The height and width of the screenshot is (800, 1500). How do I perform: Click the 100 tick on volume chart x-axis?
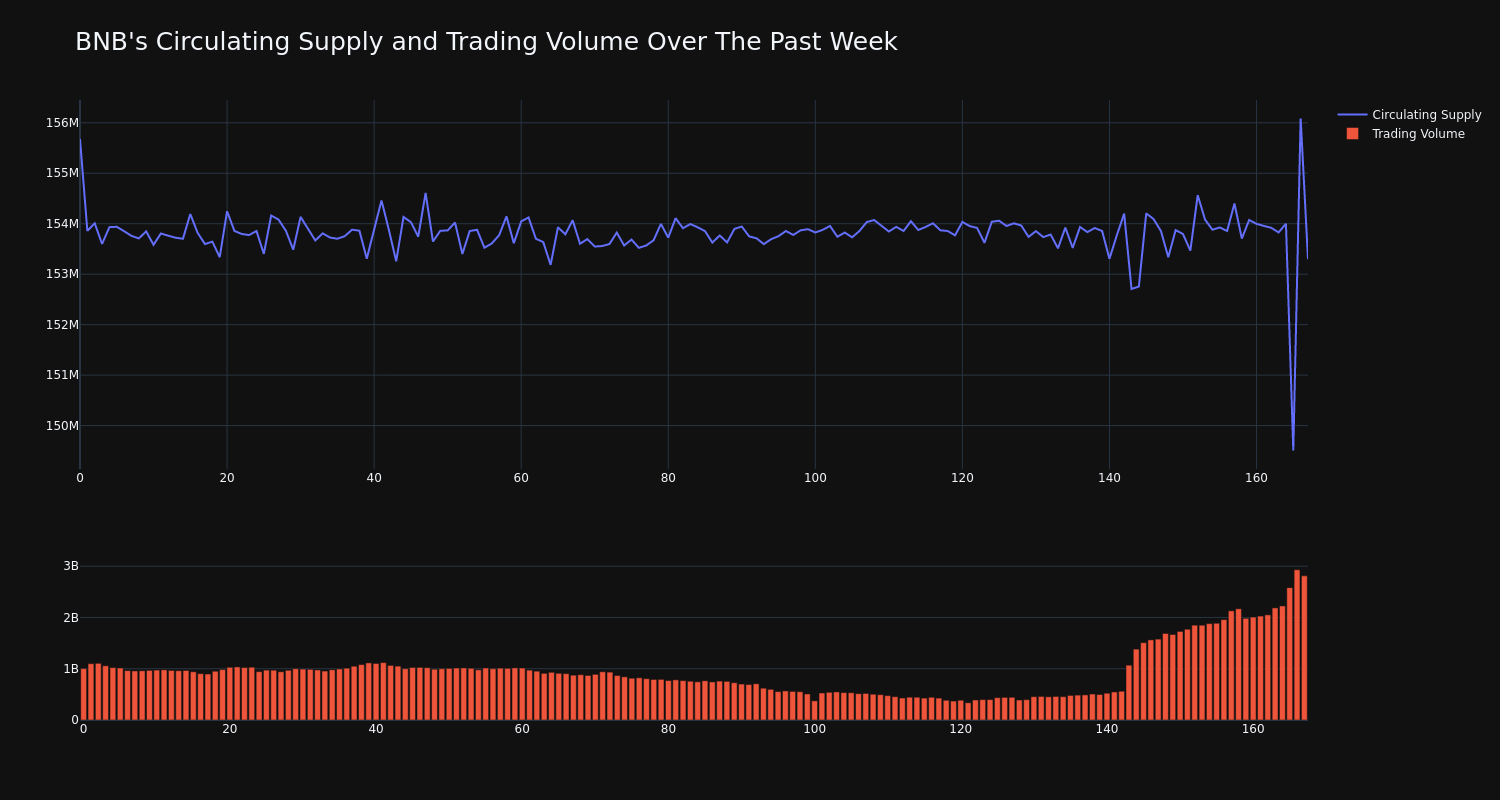tap(815, 729)
